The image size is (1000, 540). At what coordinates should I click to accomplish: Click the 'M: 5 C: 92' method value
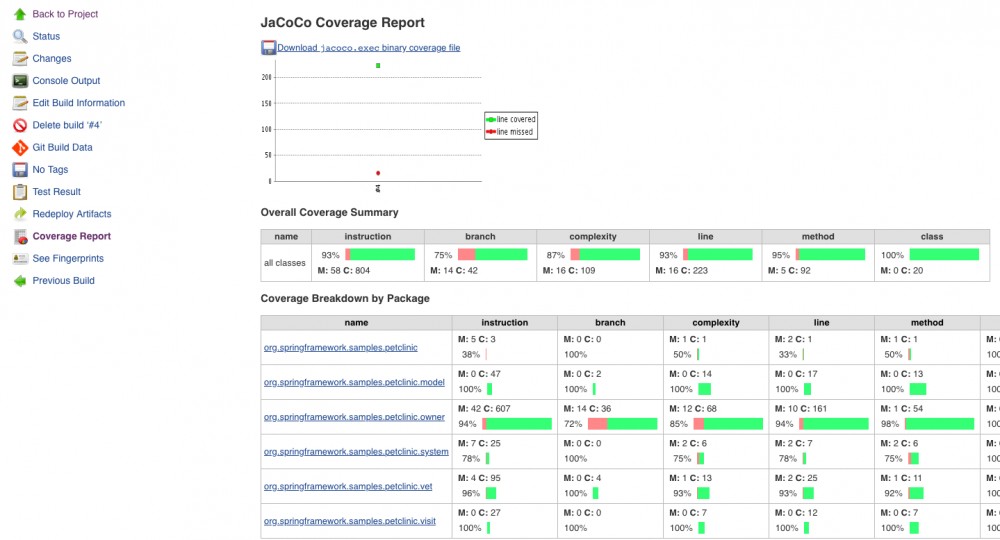790,270
